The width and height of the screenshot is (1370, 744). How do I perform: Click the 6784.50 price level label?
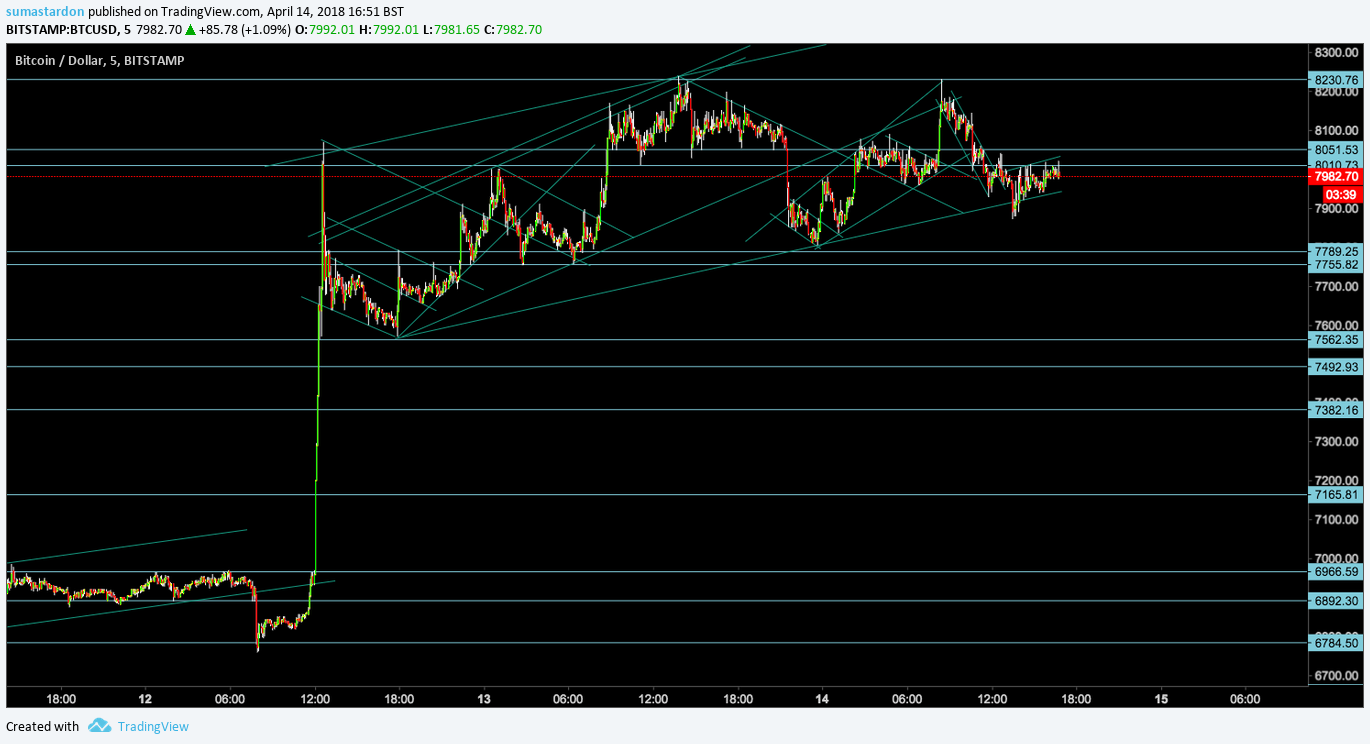(1336, 643)
